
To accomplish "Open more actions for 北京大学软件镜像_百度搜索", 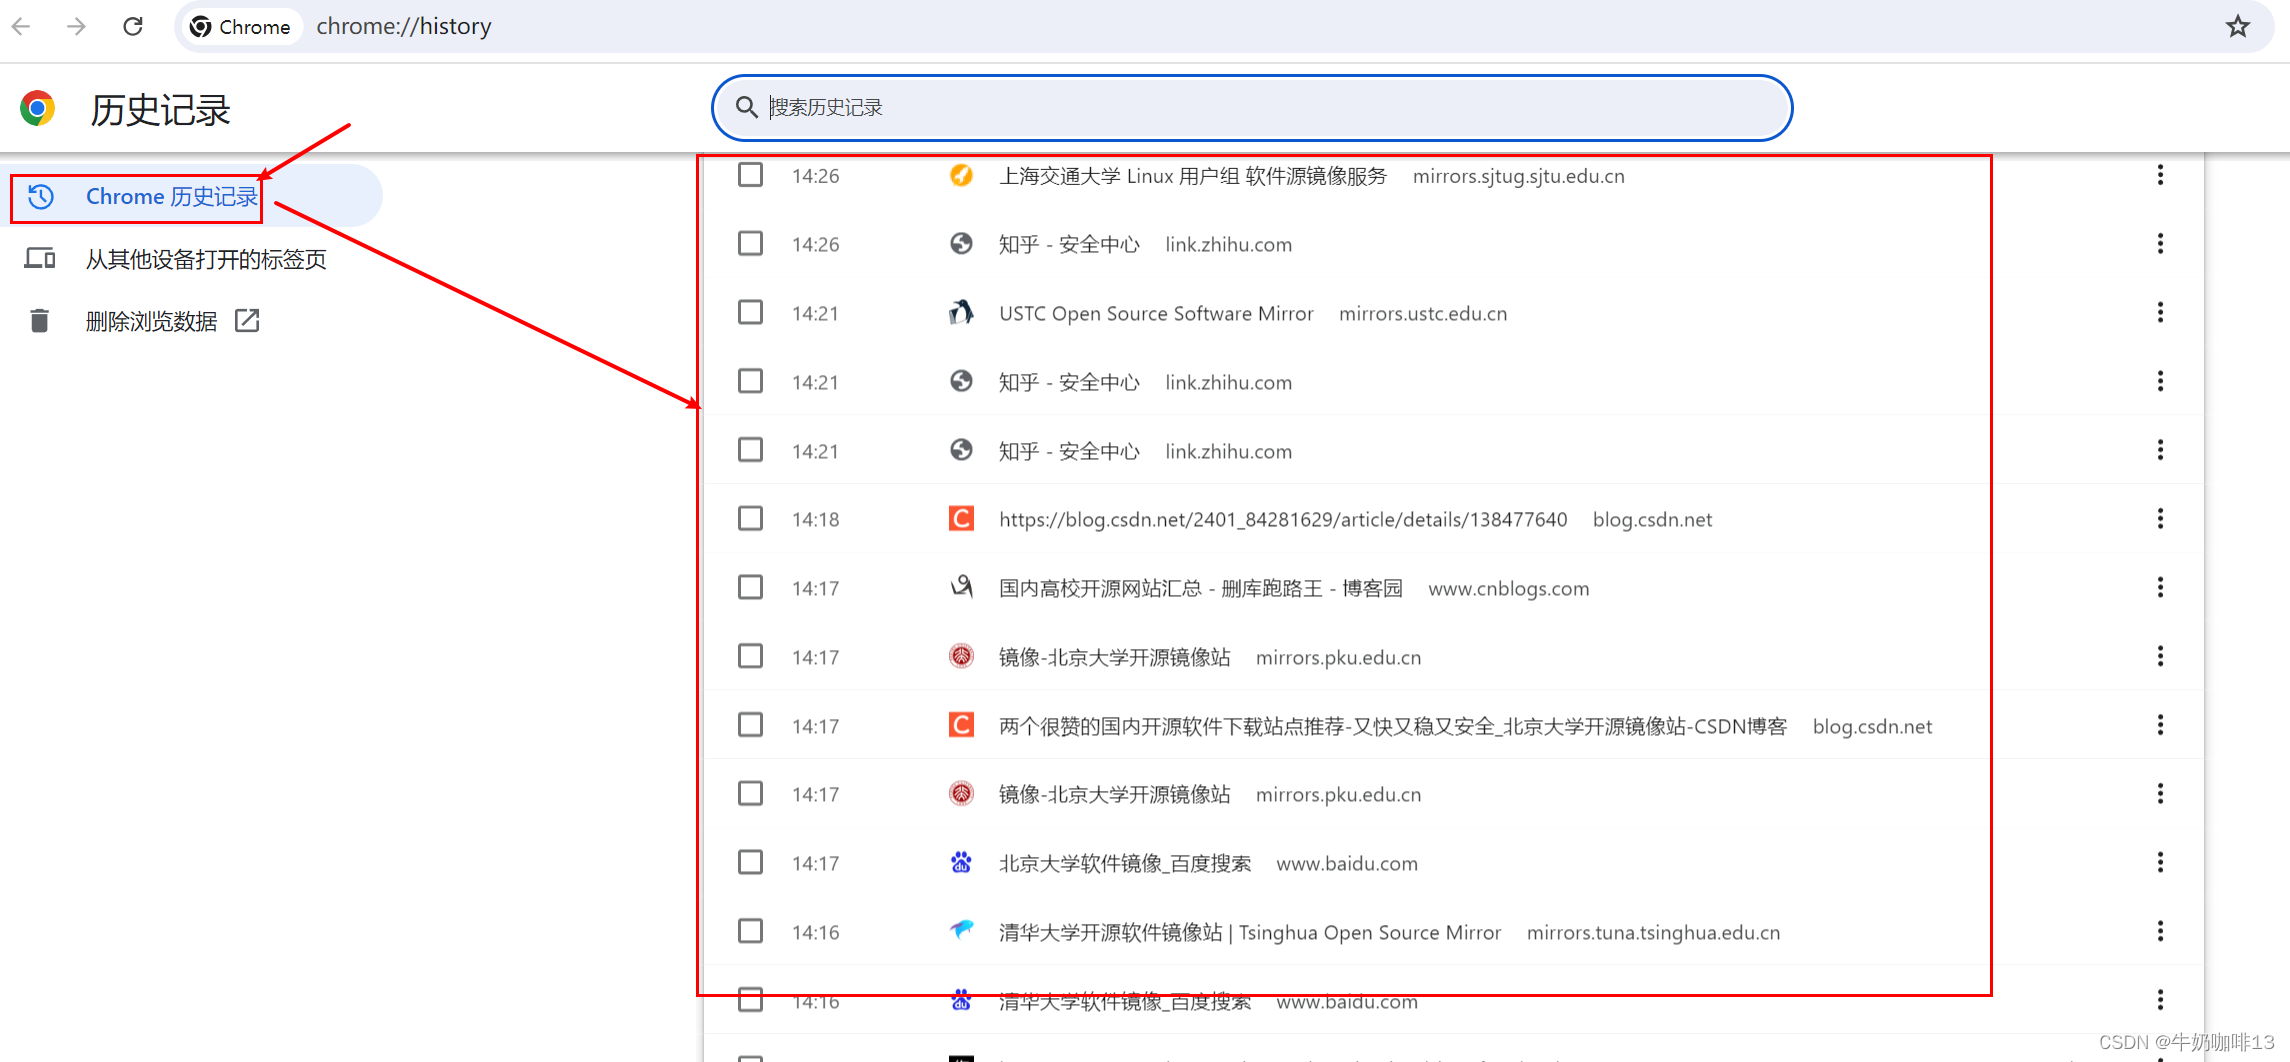I will click(2160, 863).
